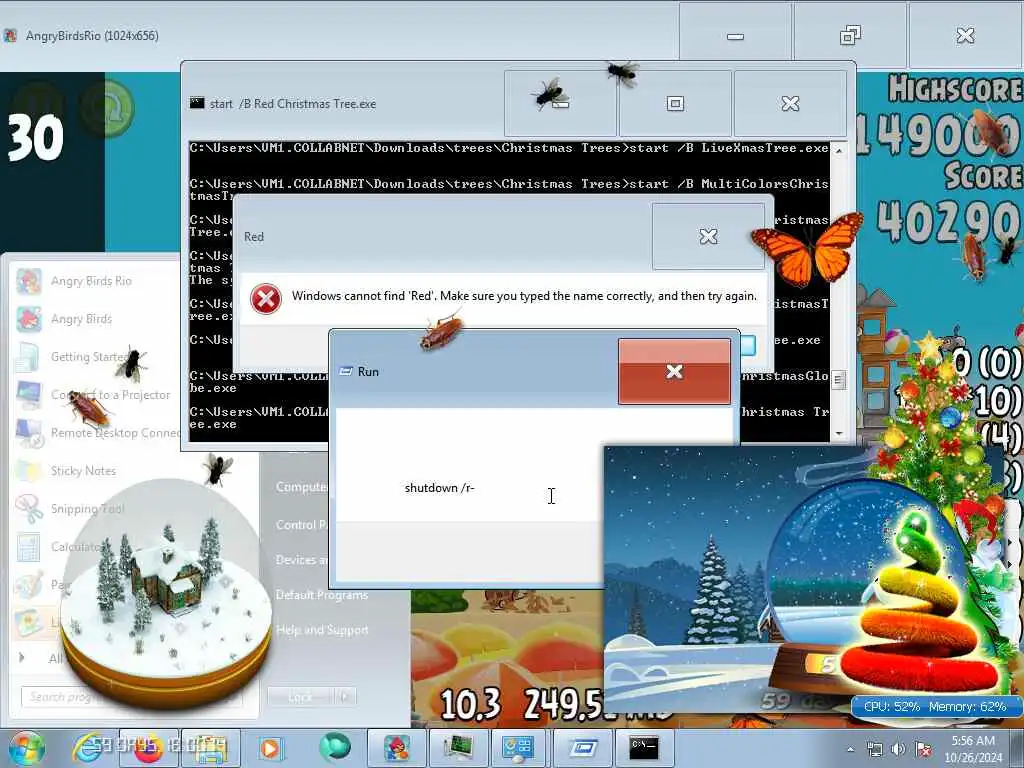Open the taskbar clock showing 5:56 AM
This screenshot has width=1024, height=768.
[x=972, y=749]
